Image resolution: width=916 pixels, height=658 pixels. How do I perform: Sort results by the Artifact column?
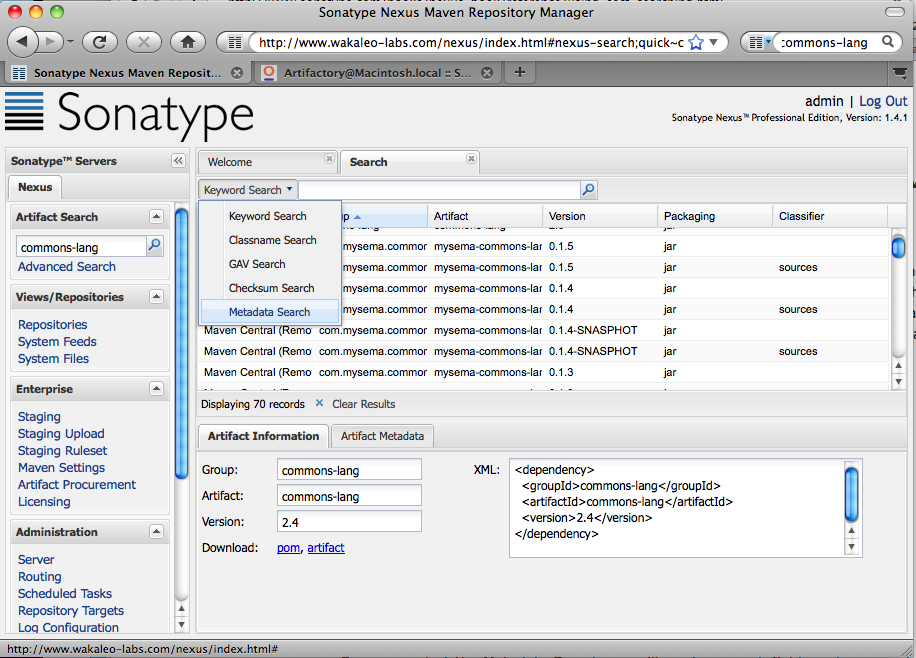[x=485, y=216]
